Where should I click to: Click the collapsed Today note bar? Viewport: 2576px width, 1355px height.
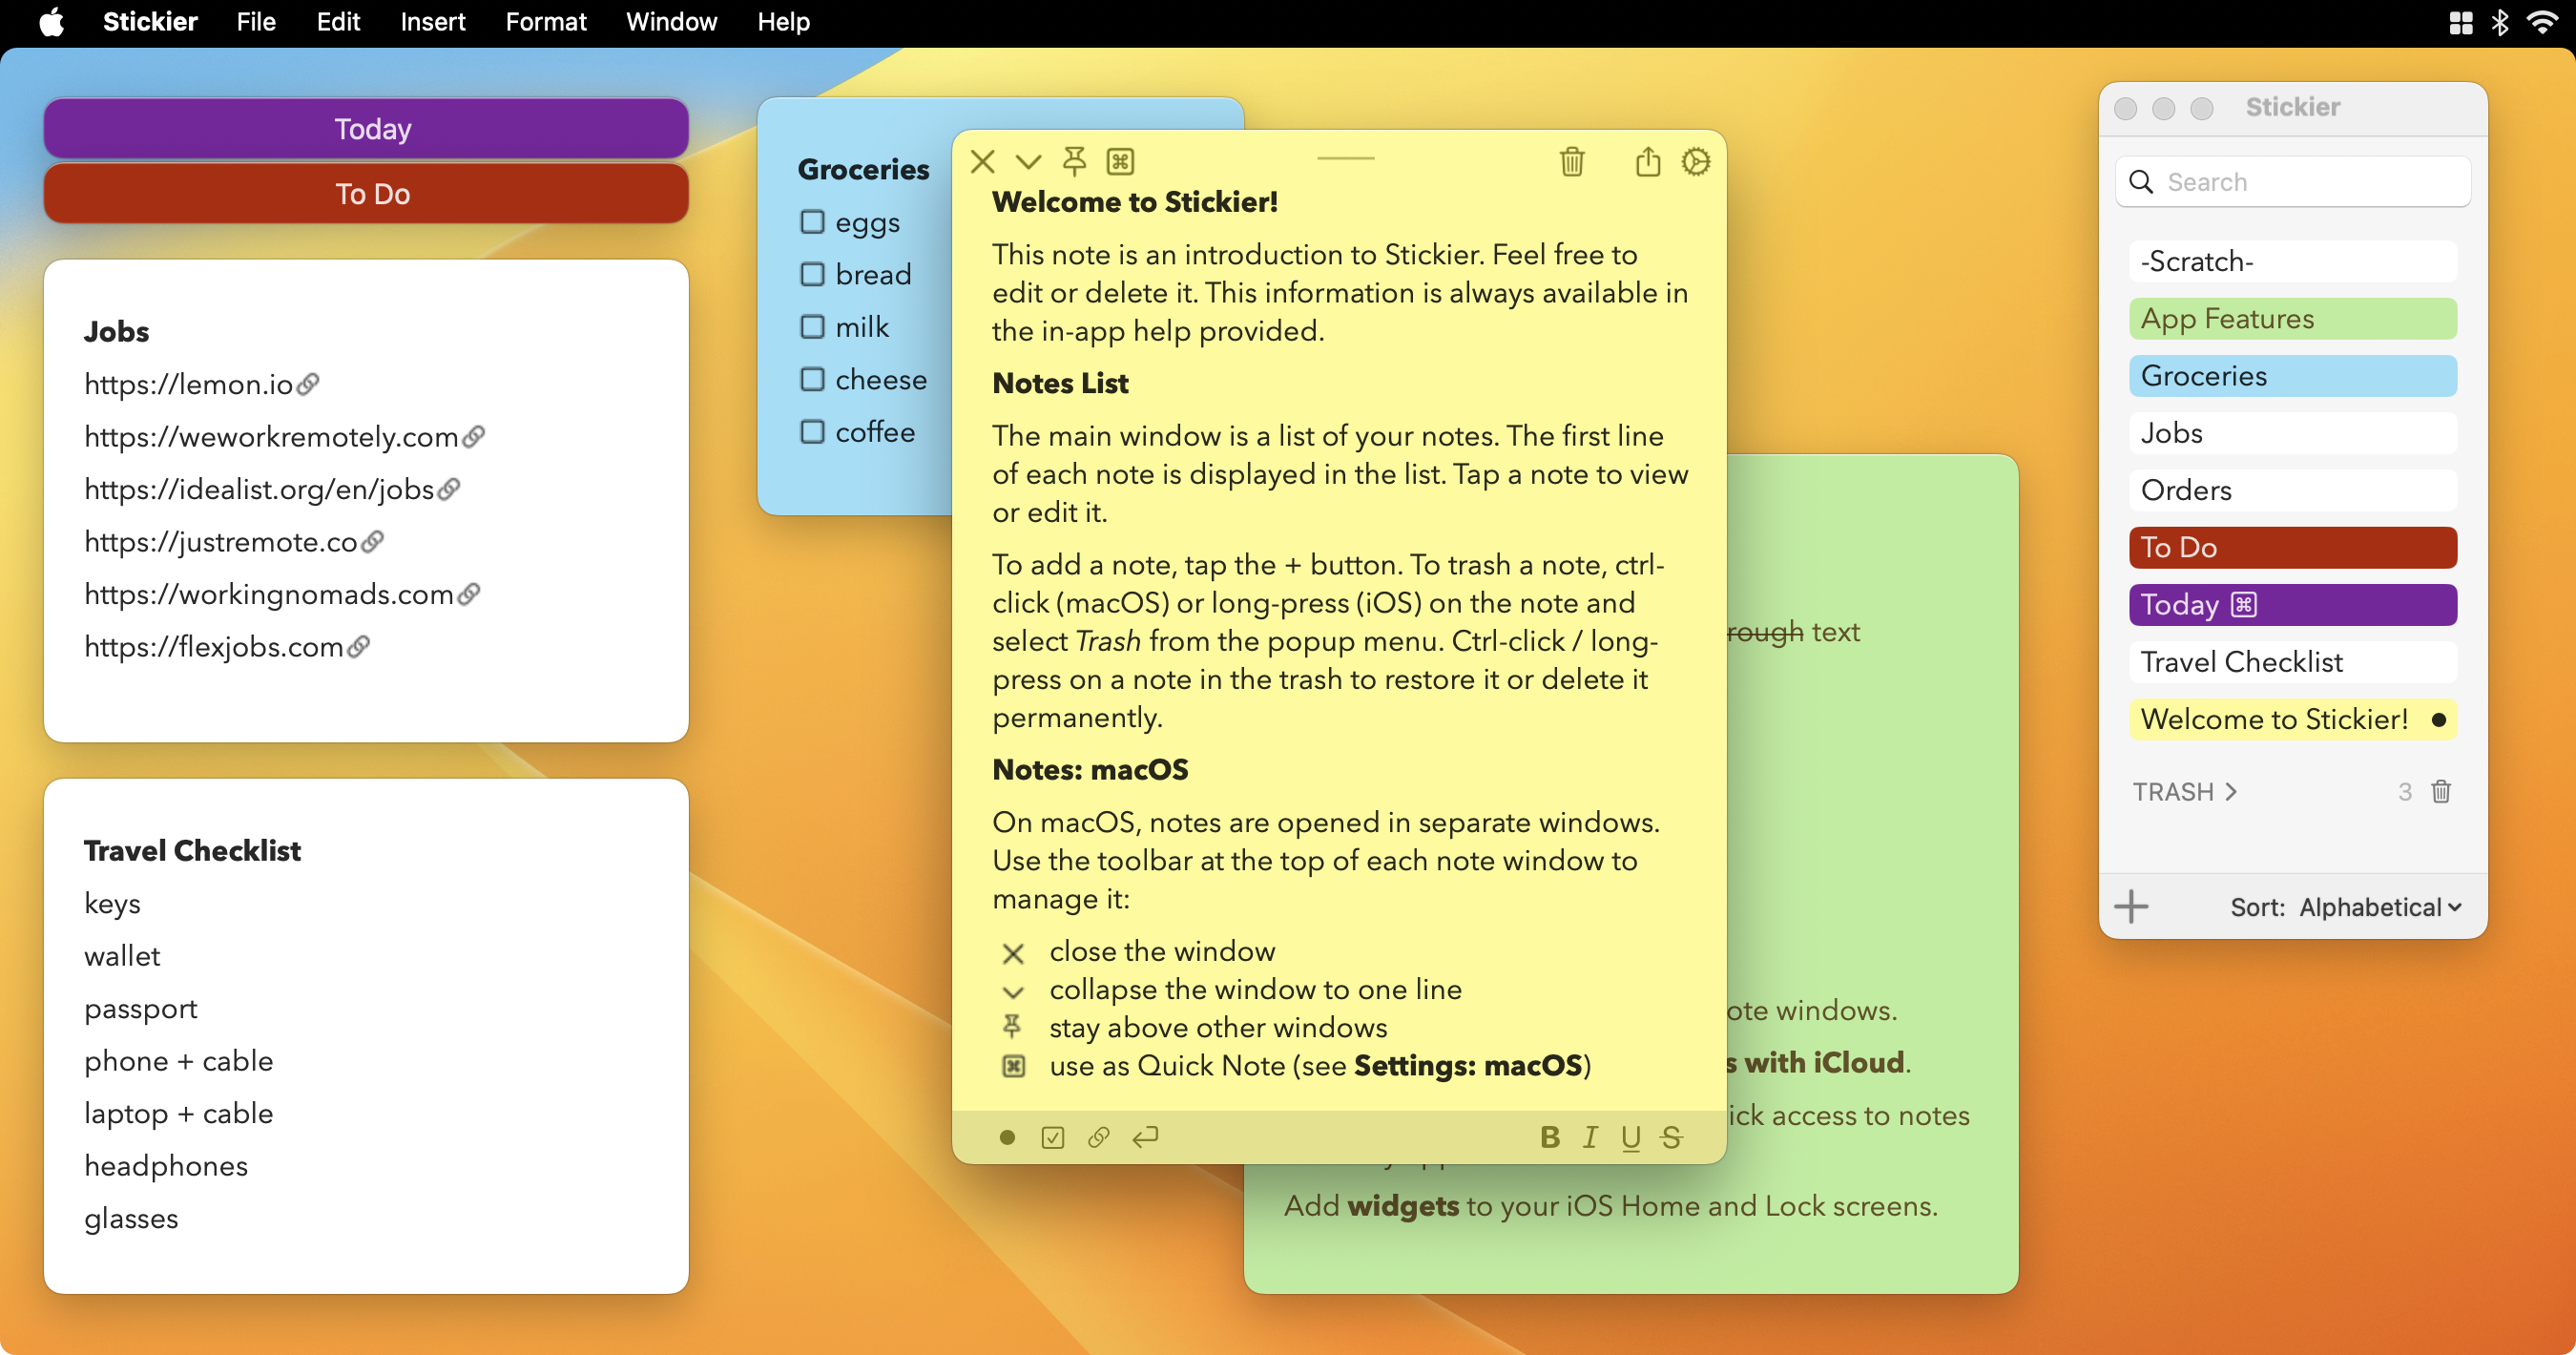(366, 128)
